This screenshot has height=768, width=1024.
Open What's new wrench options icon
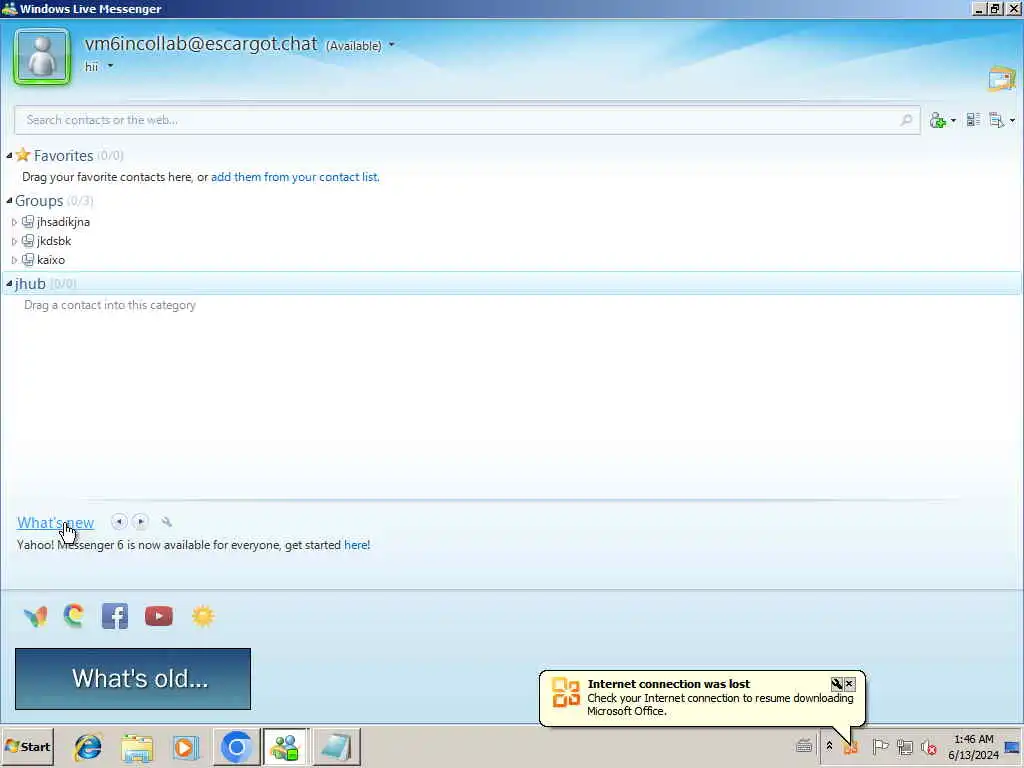(x=167, y=522)
